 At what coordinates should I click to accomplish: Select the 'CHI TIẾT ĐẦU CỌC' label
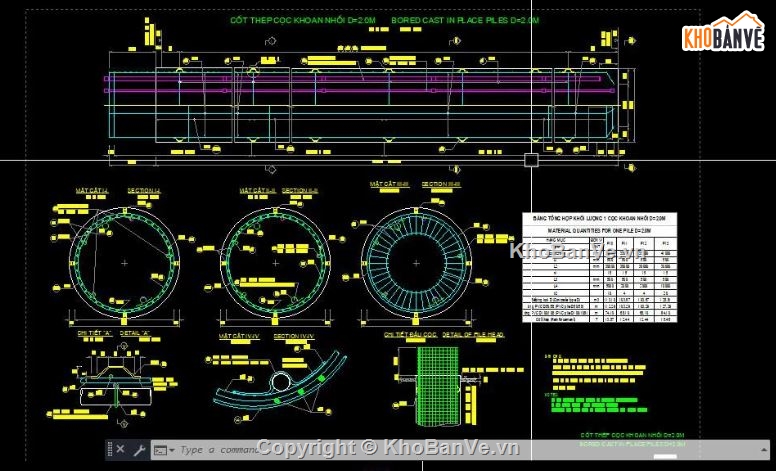tap(410, 335)
